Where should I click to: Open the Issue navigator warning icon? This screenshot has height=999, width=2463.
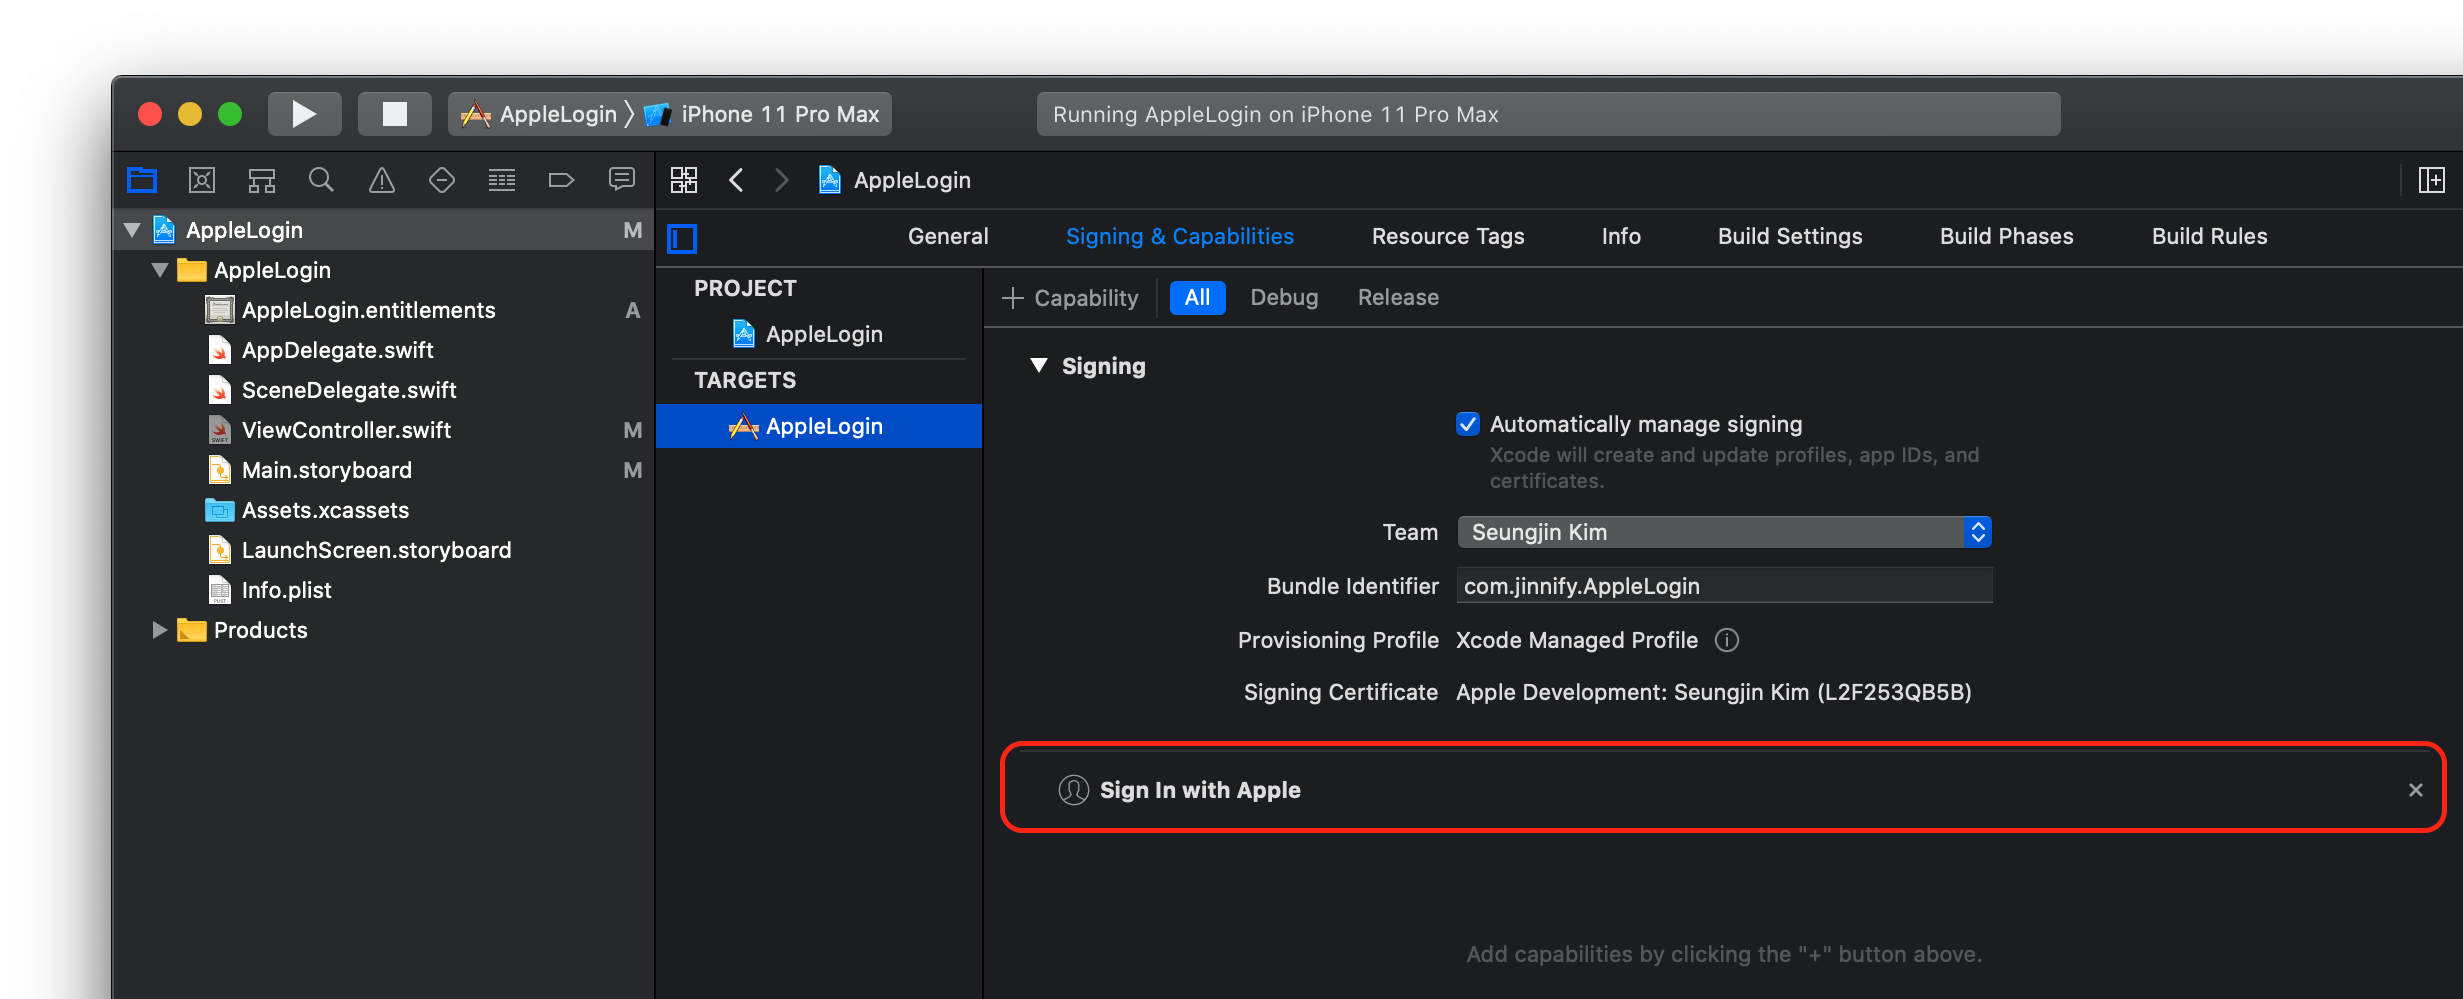[382, 180]
